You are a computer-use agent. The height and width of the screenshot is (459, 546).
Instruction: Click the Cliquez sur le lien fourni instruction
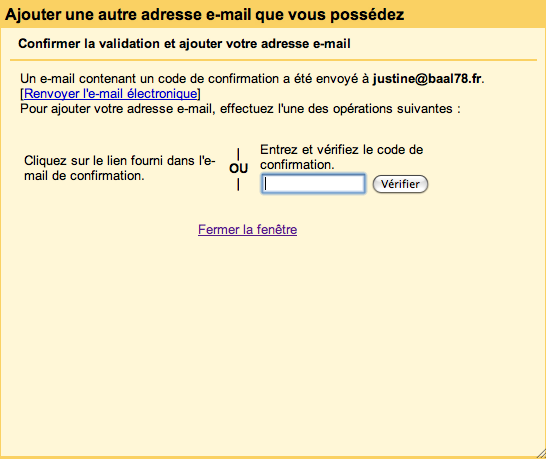coord(119,168)
